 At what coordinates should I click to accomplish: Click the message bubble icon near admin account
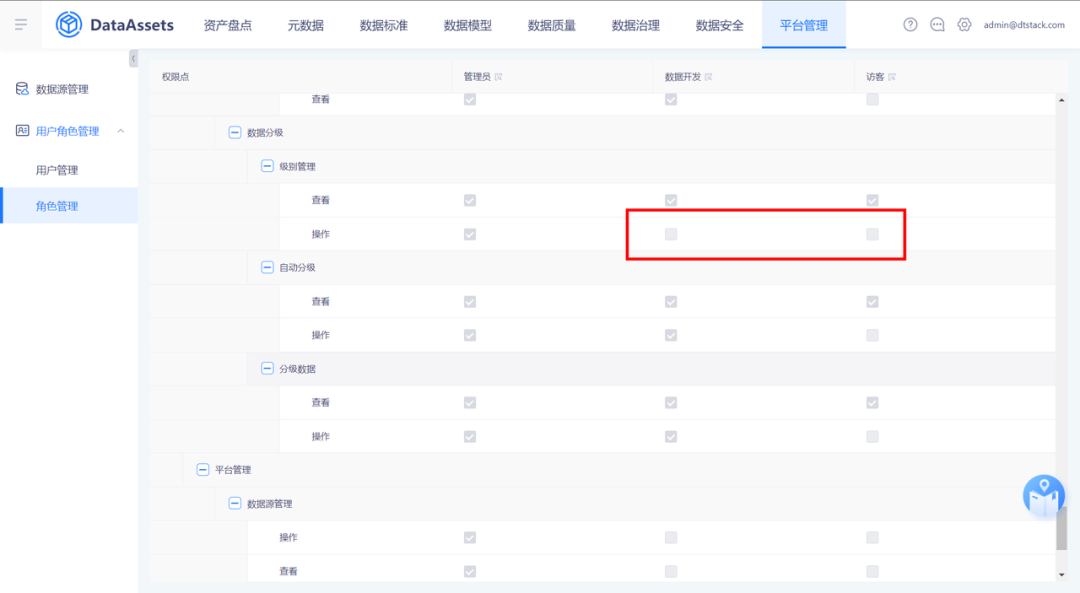(937, 24)
